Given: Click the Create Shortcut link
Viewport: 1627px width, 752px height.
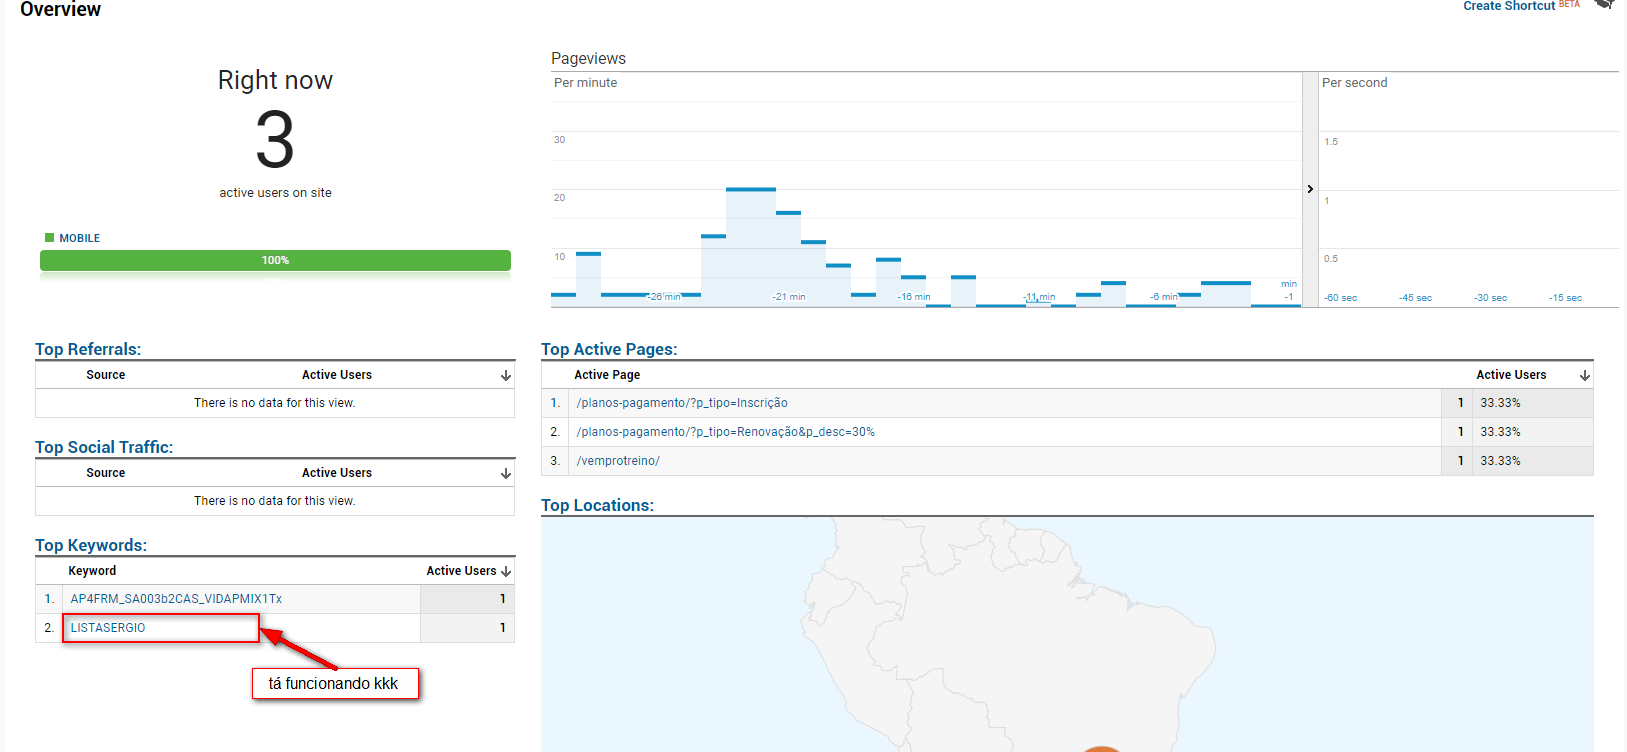Looking at the screenshot, I should coord(1509,6).
